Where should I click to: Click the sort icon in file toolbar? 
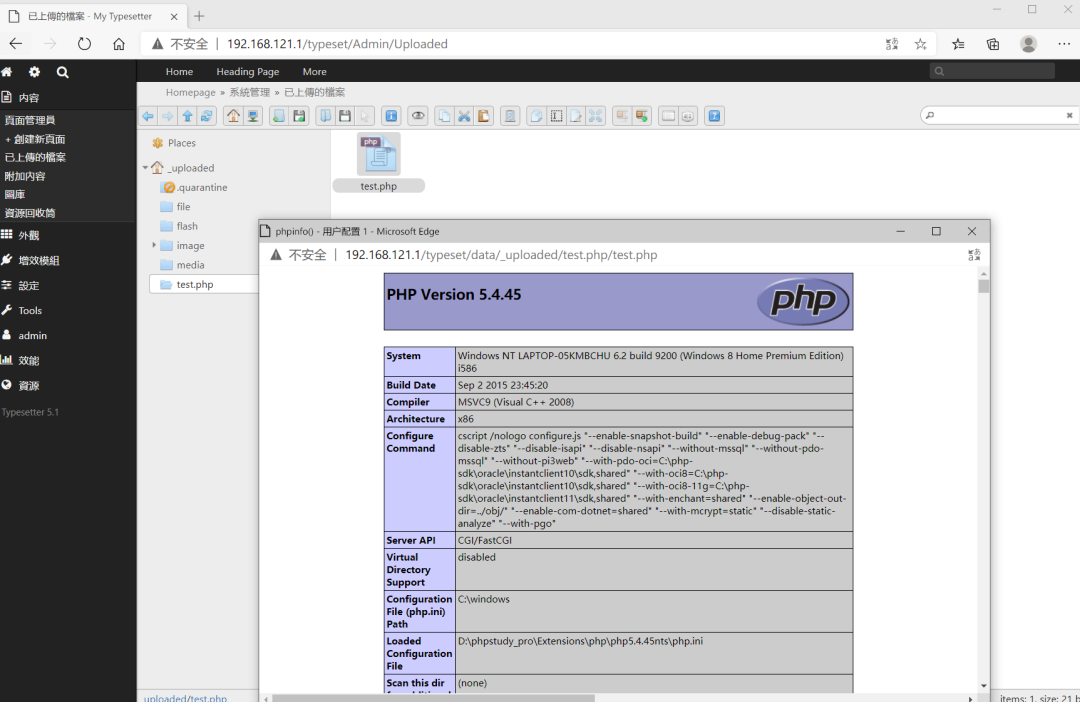click(687, 116)
